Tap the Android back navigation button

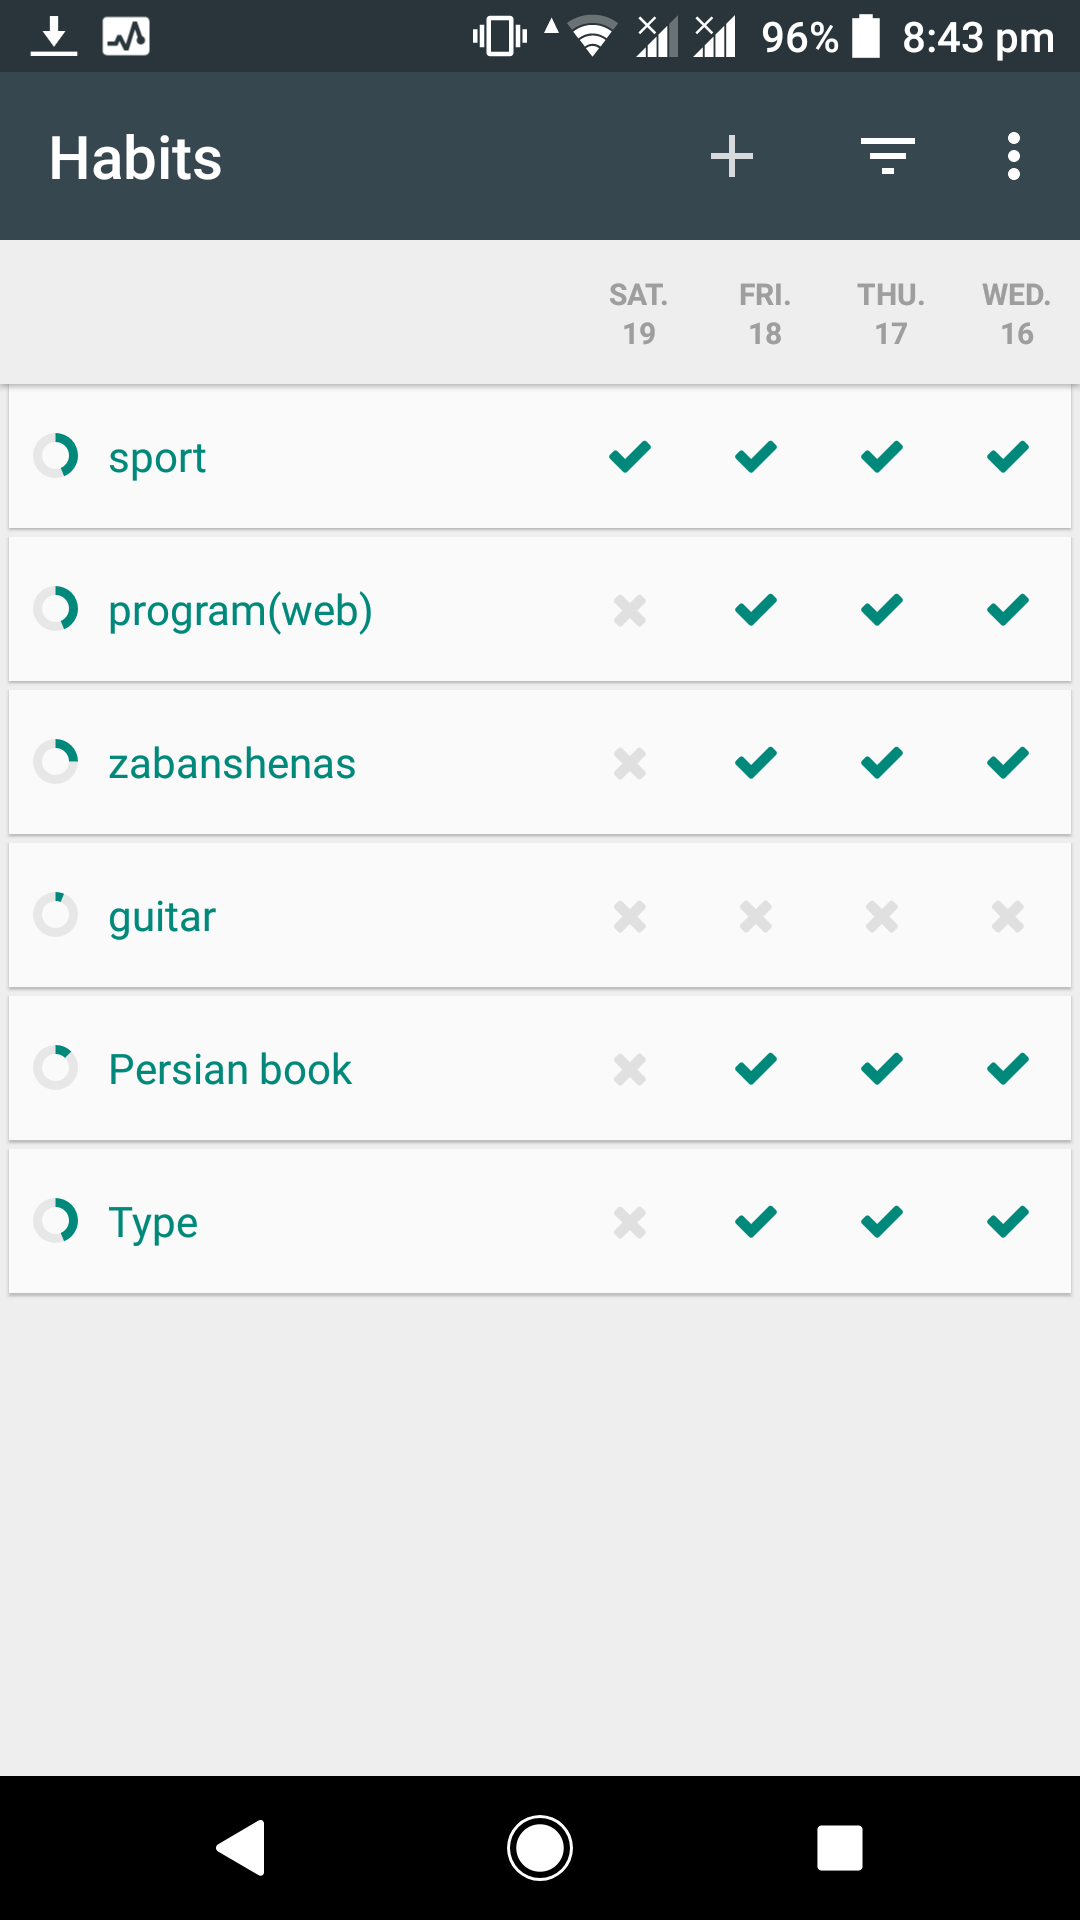point(241,1847)
